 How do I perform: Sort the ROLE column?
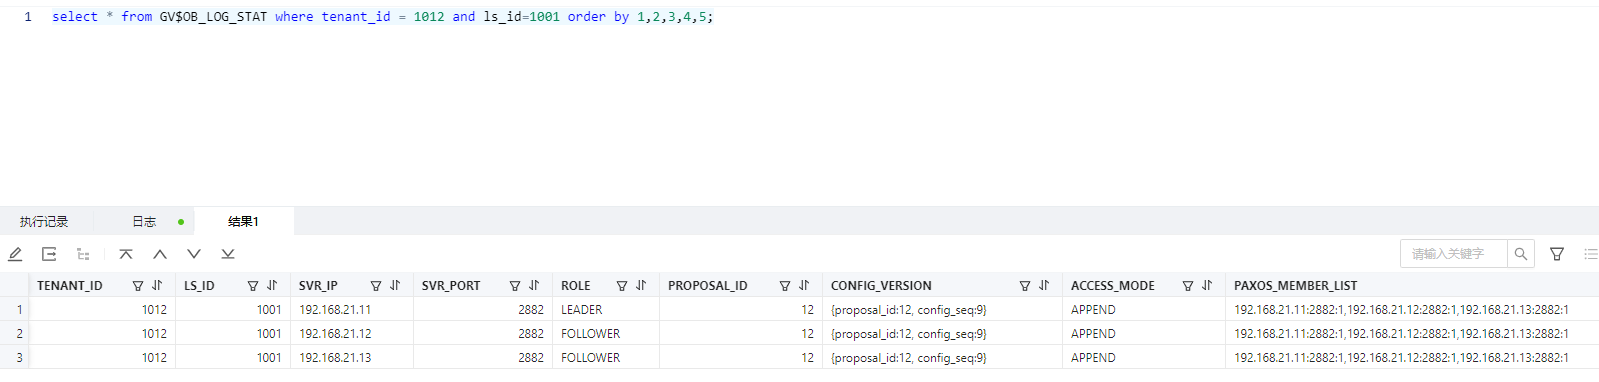641,286
